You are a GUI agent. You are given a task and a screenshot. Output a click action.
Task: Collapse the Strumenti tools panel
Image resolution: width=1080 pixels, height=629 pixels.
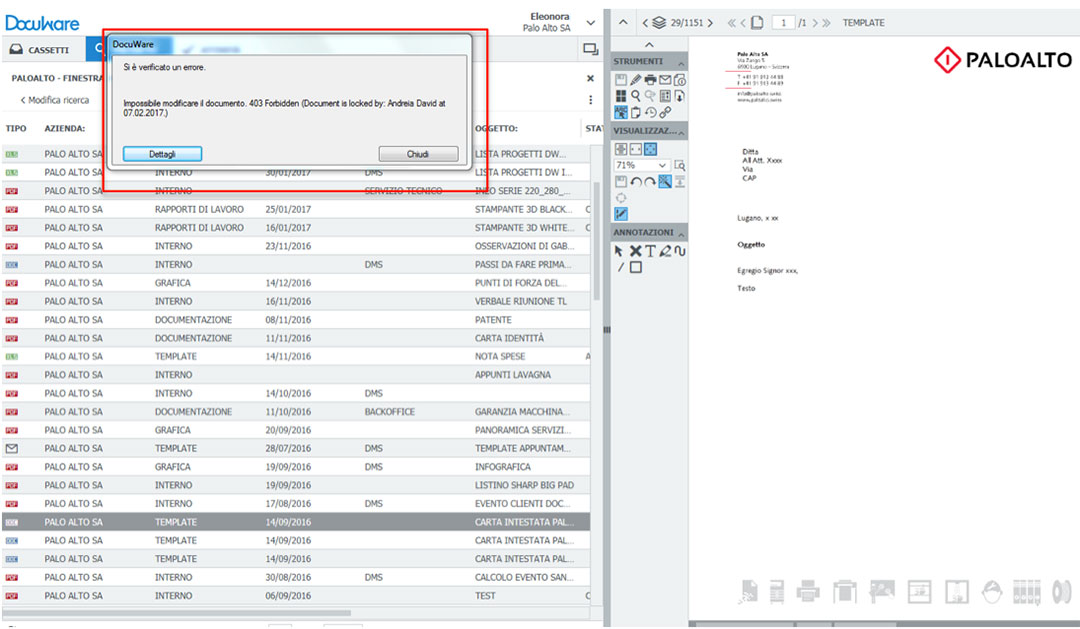click(x=681, y=62)
